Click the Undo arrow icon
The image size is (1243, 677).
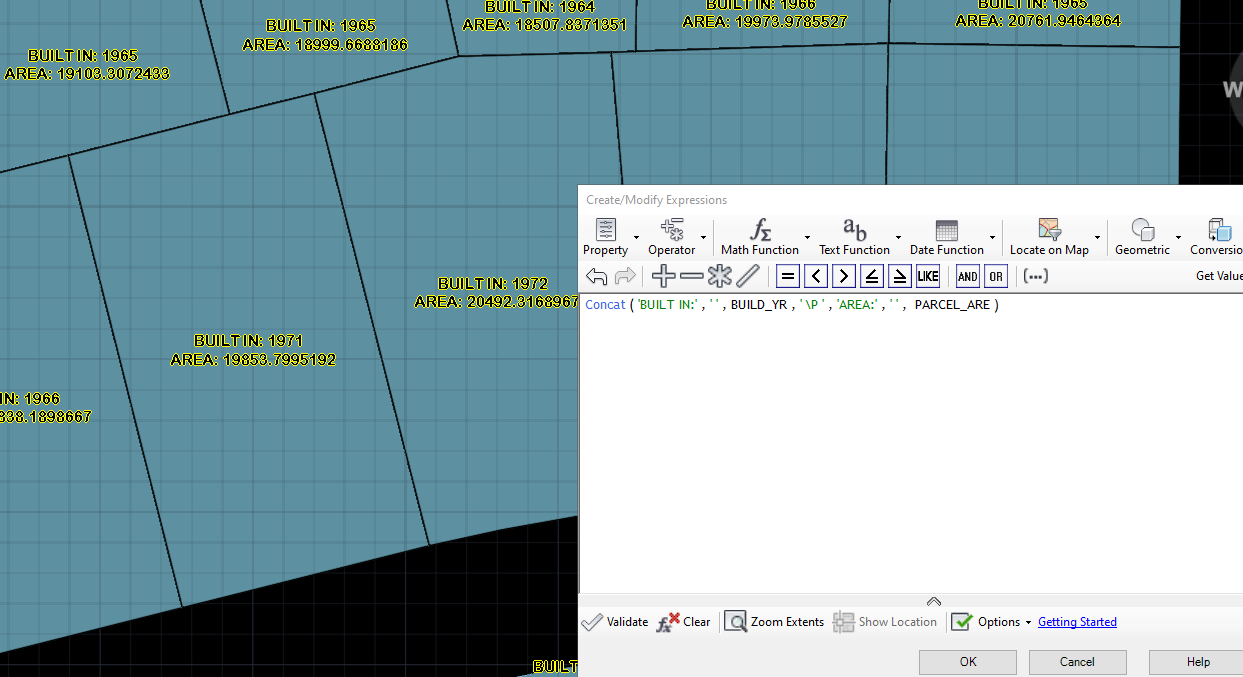click(x=597, y=275)
